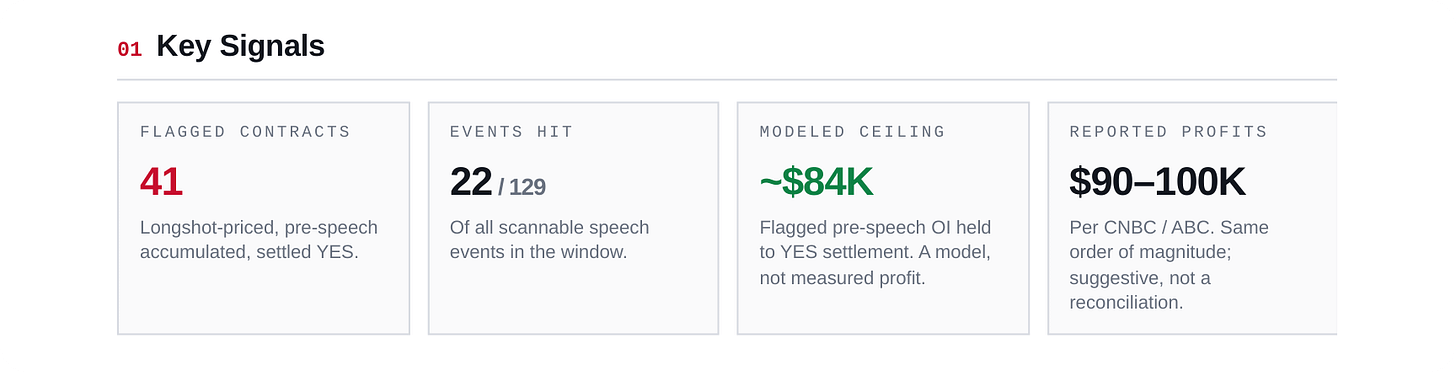Click the Longshot-priced description text

[x=259, y=240]
